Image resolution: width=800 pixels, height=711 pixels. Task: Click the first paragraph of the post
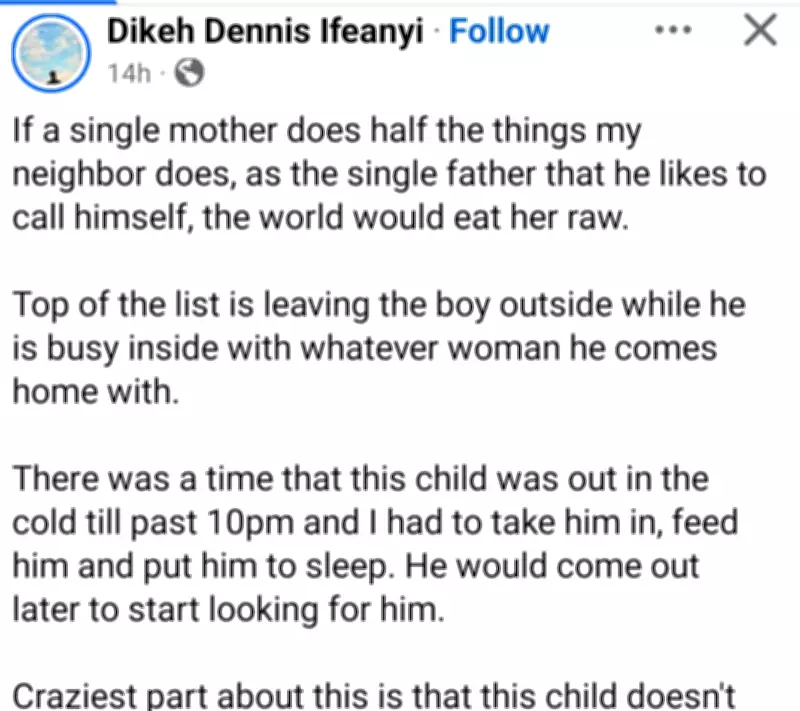390,173
